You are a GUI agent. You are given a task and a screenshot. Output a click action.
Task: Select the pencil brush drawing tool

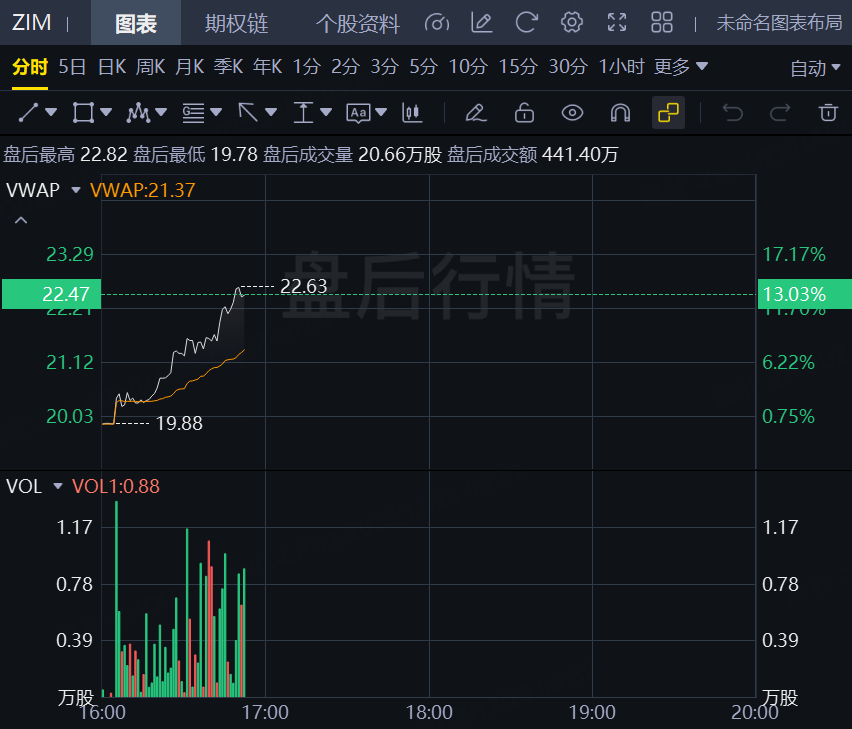[x=476, y=112]
